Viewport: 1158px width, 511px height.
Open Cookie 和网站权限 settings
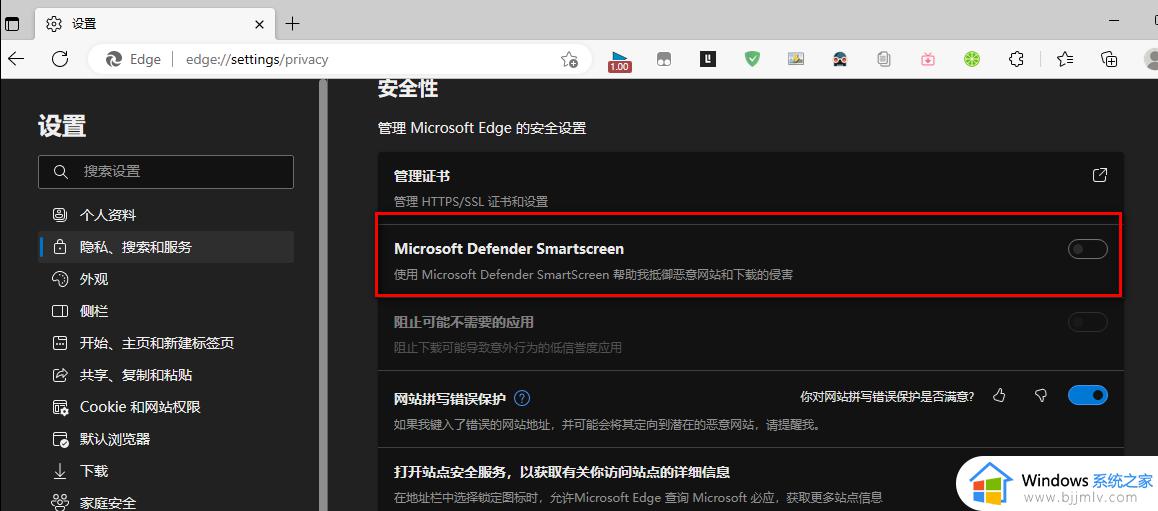pyautogui.click(x=165, y=407)
